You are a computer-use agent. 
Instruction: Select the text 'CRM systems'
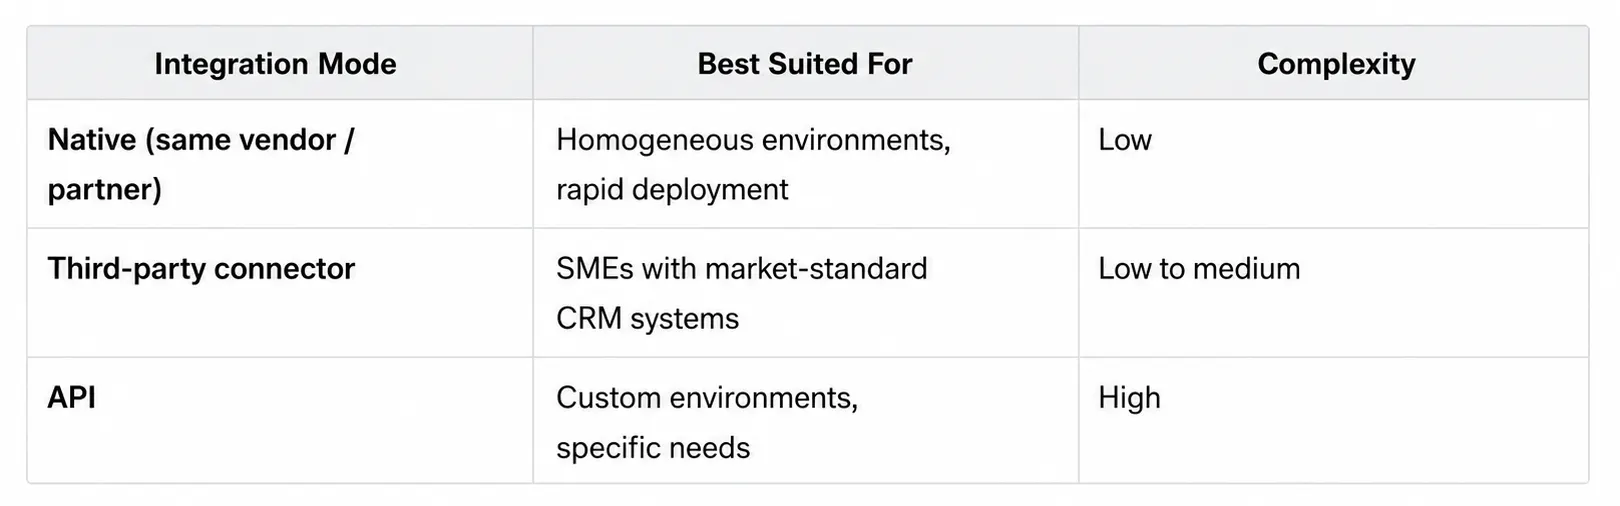(647, 319)
